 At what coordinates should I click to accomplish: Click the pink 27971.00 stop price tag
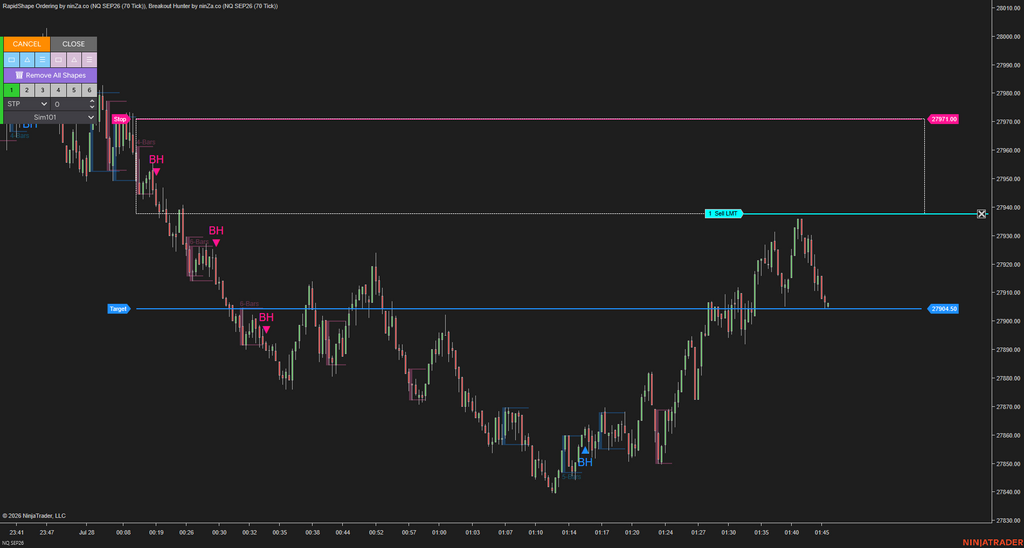click(x=943, y=120)
